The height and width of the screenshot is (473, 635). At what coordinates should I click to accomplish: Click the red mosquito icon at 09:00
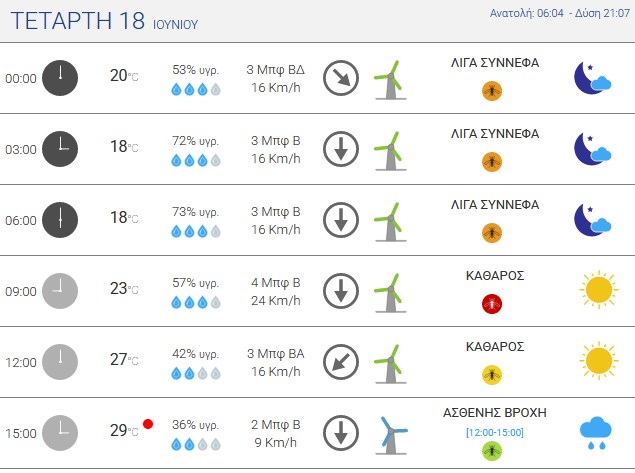[492, 304]
